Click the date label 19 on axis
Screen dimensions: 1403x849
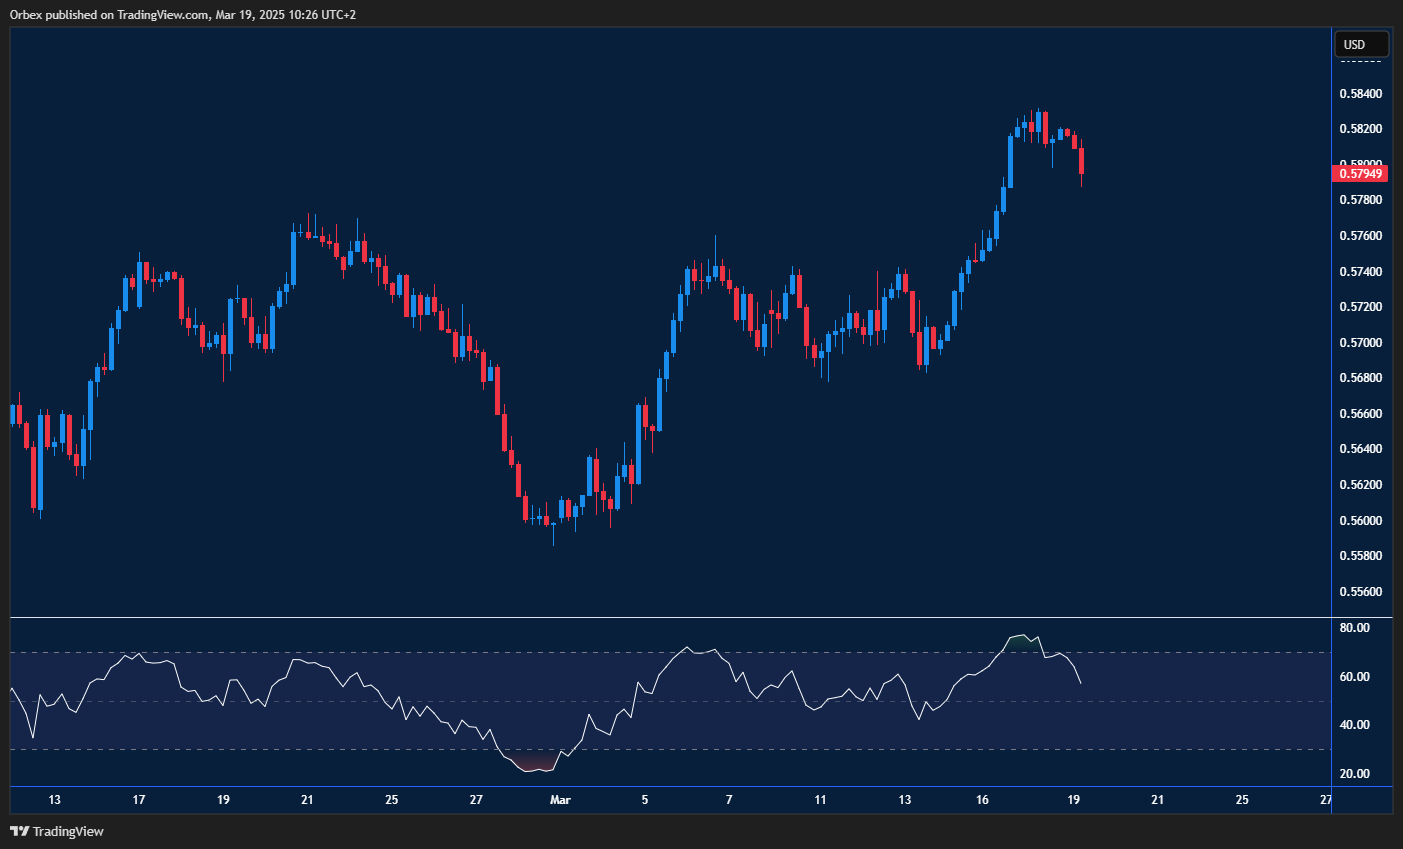1073,800
